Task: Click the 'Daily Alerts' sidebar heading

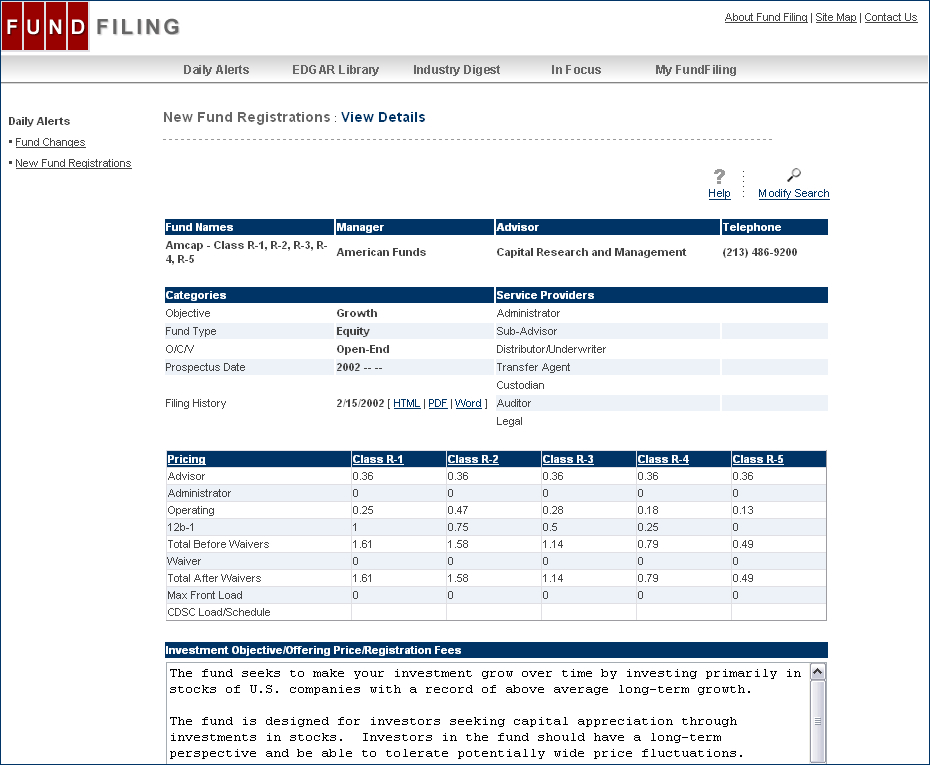Action: (39, 121)
